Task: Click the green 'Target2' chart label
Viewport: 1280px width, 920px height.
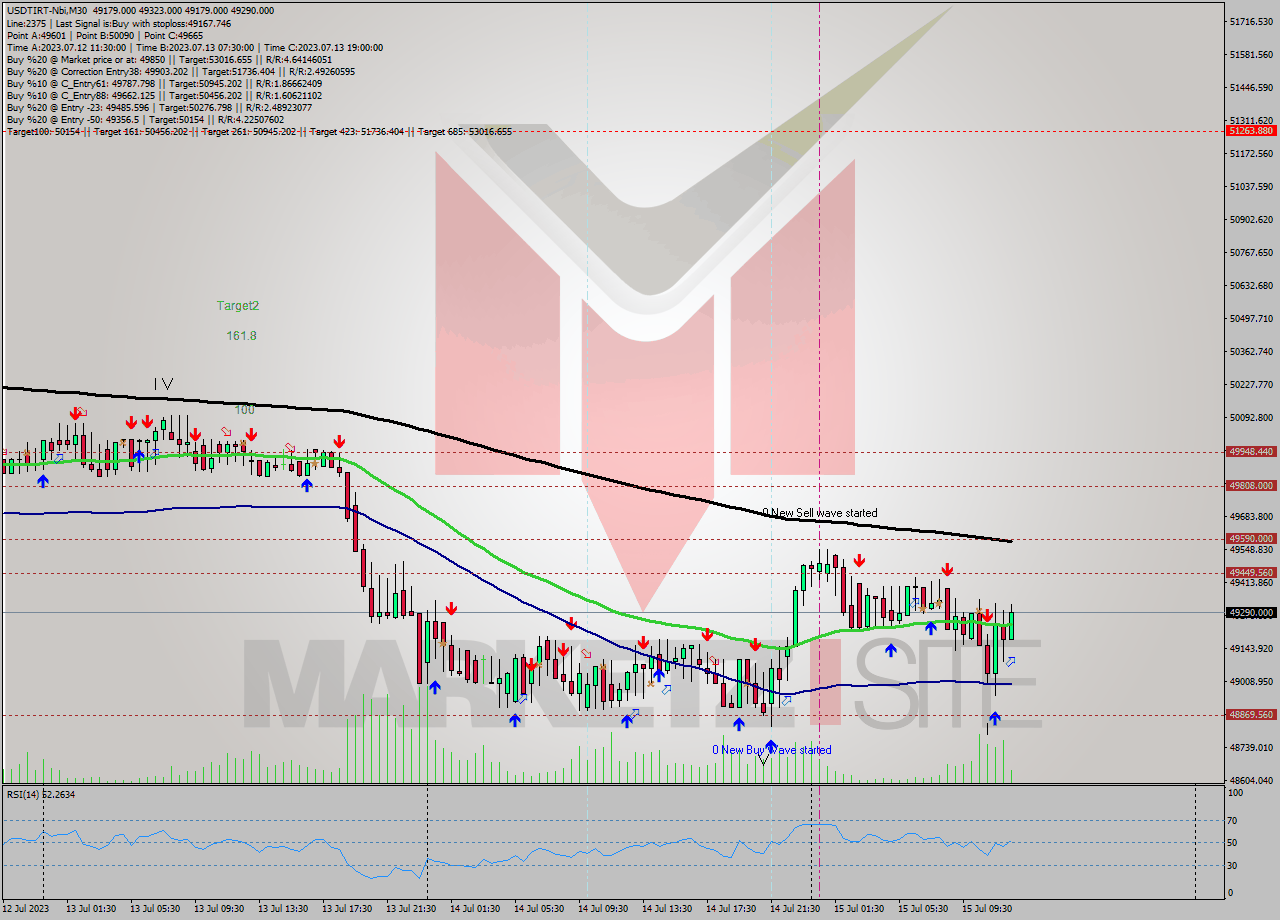Action: (x=238, y=305)
